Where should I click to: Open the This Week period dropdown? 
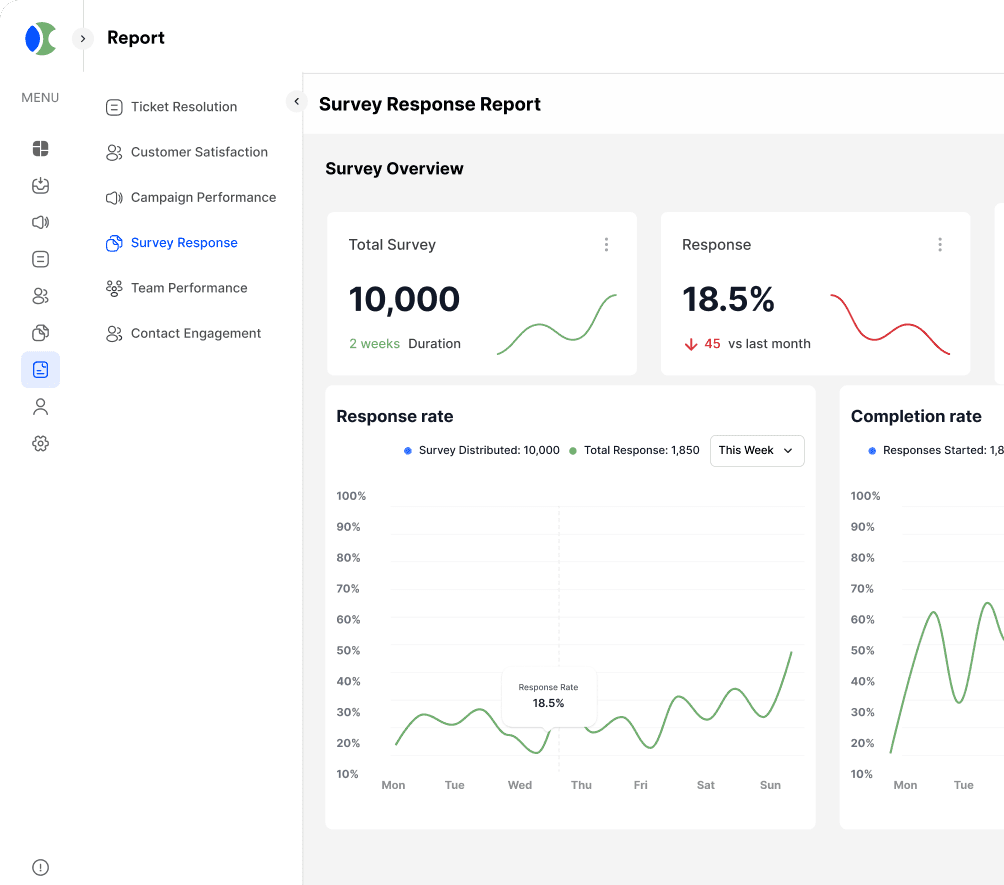[x=757, y=451]
